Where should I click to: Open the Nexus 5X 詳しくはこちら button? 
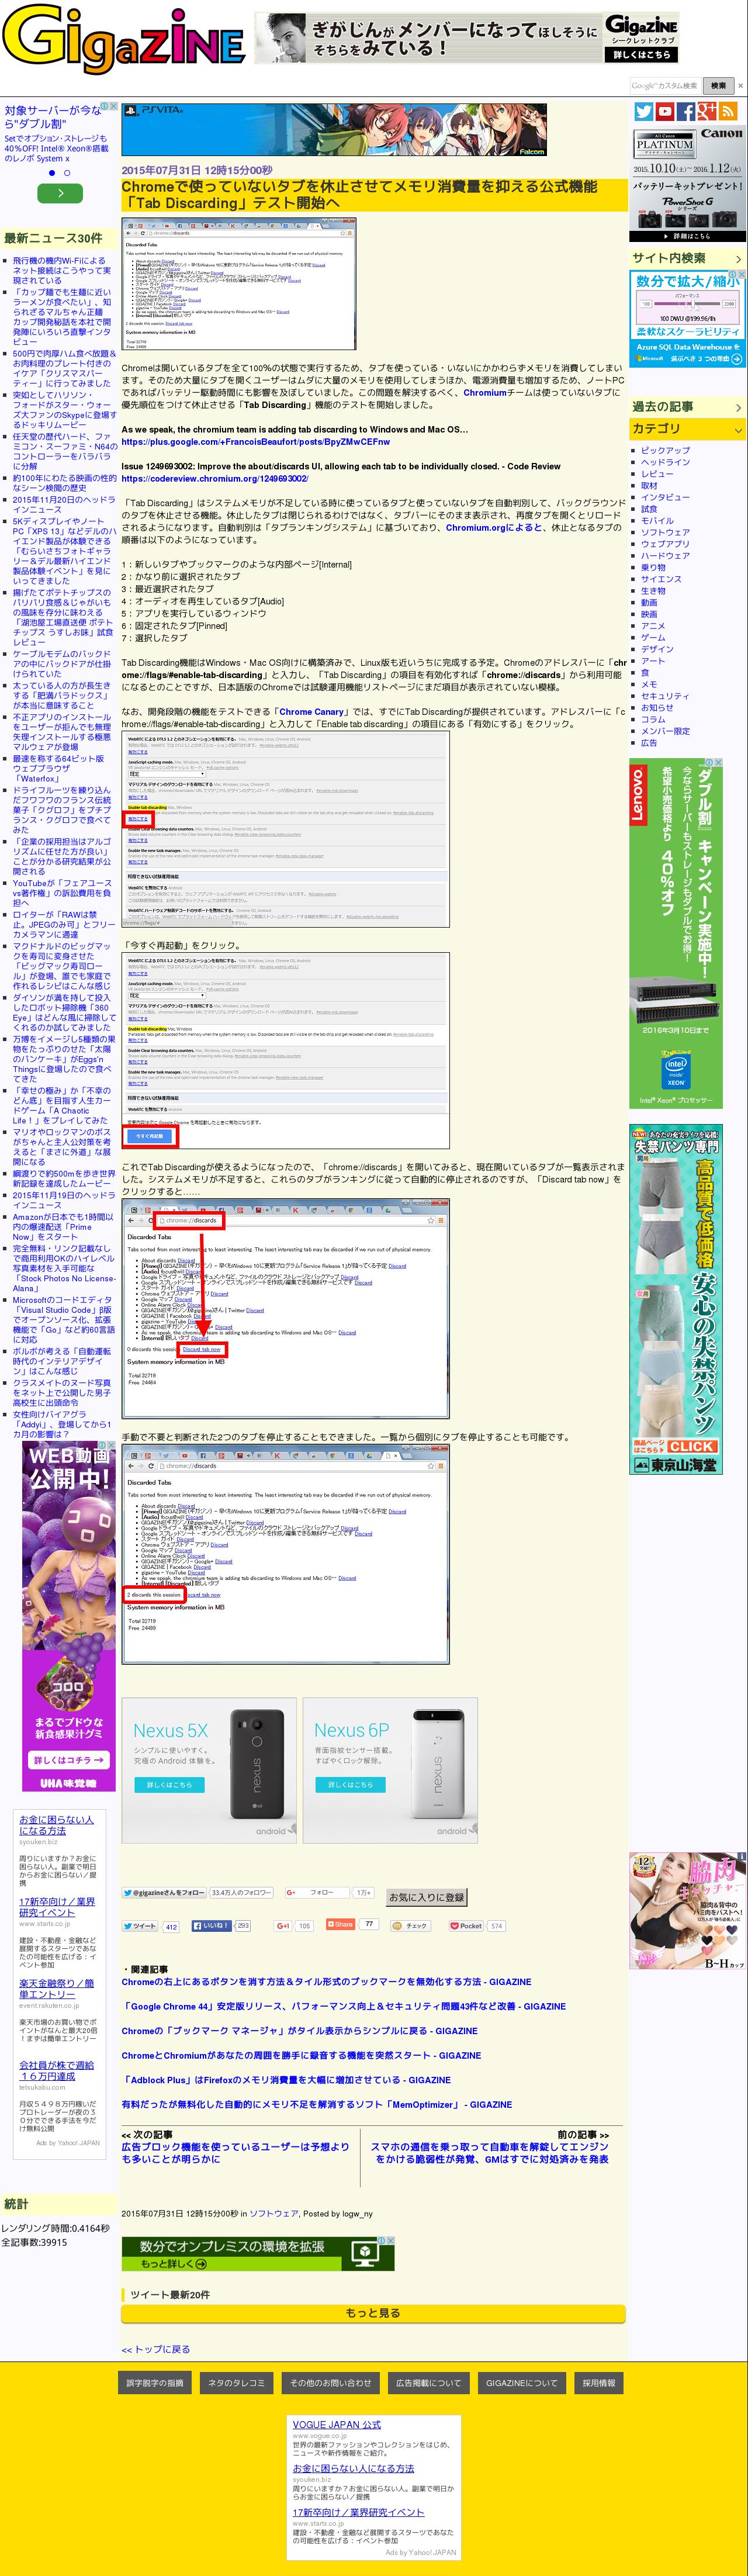coord(169,1785)
